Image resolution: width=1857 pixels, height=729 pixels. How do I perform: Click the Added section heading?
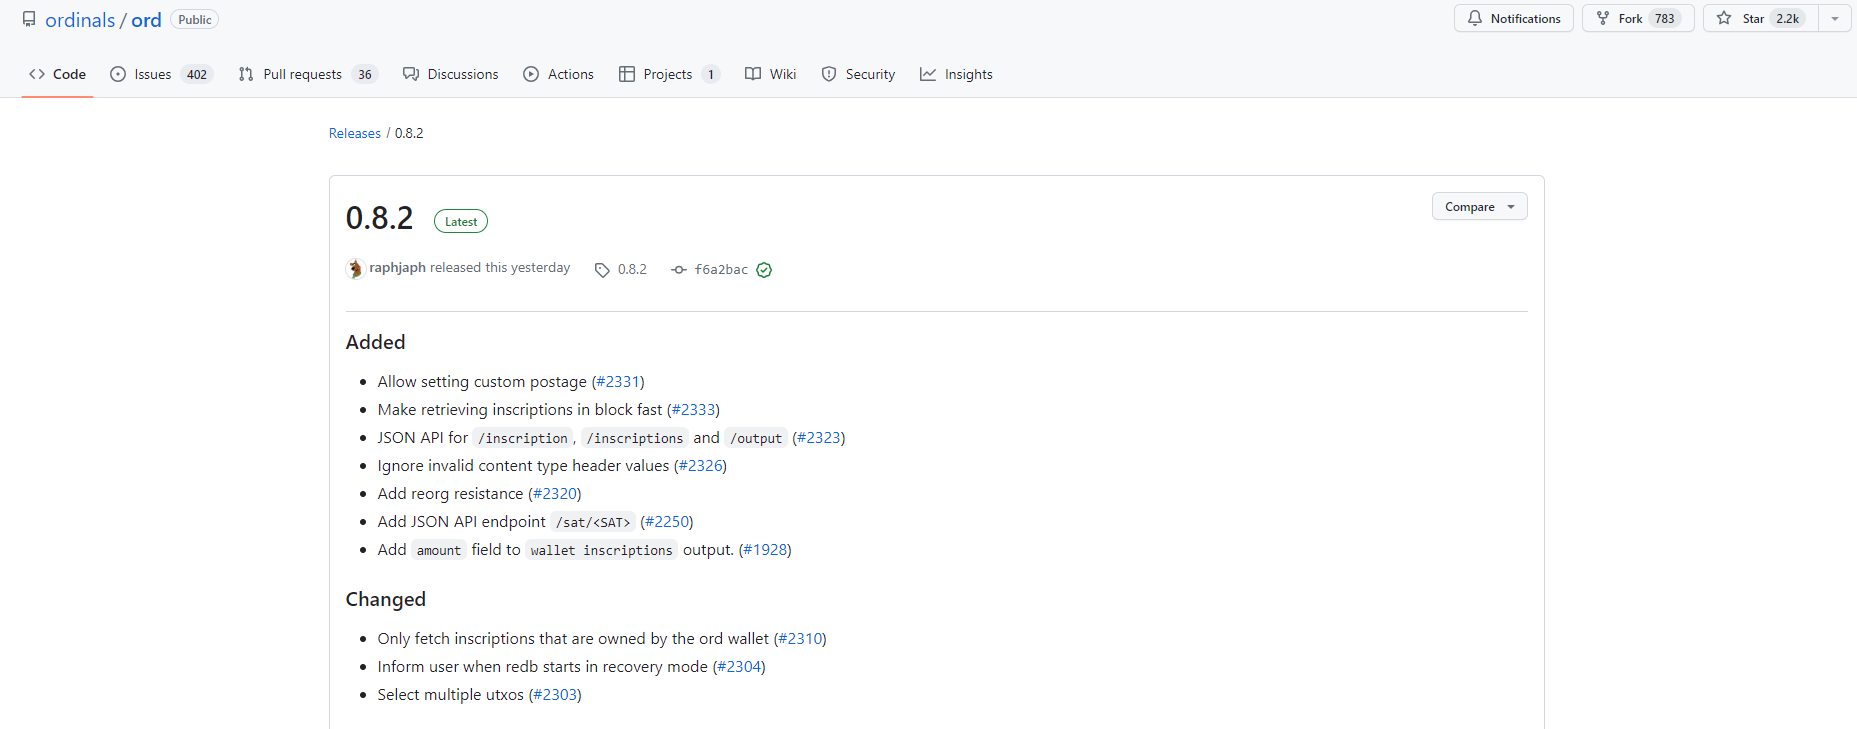click(x=375, y=342)
